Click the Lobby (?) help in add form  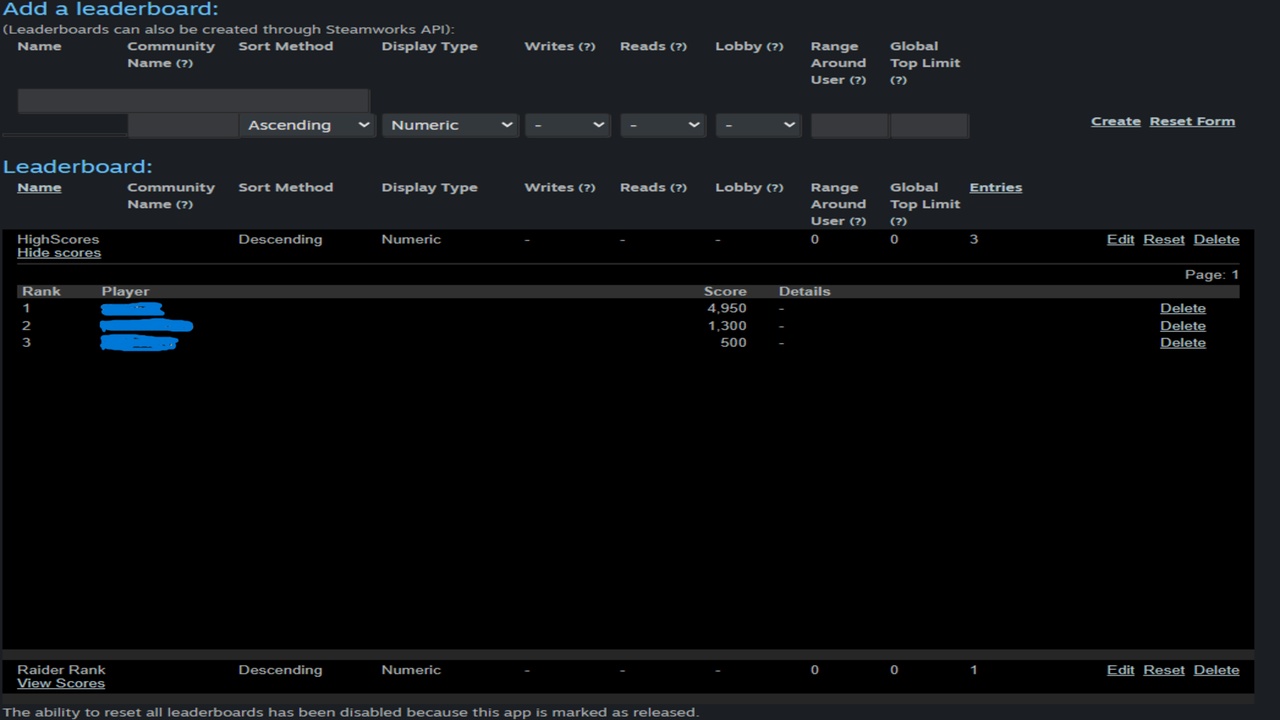coord(775,47)
